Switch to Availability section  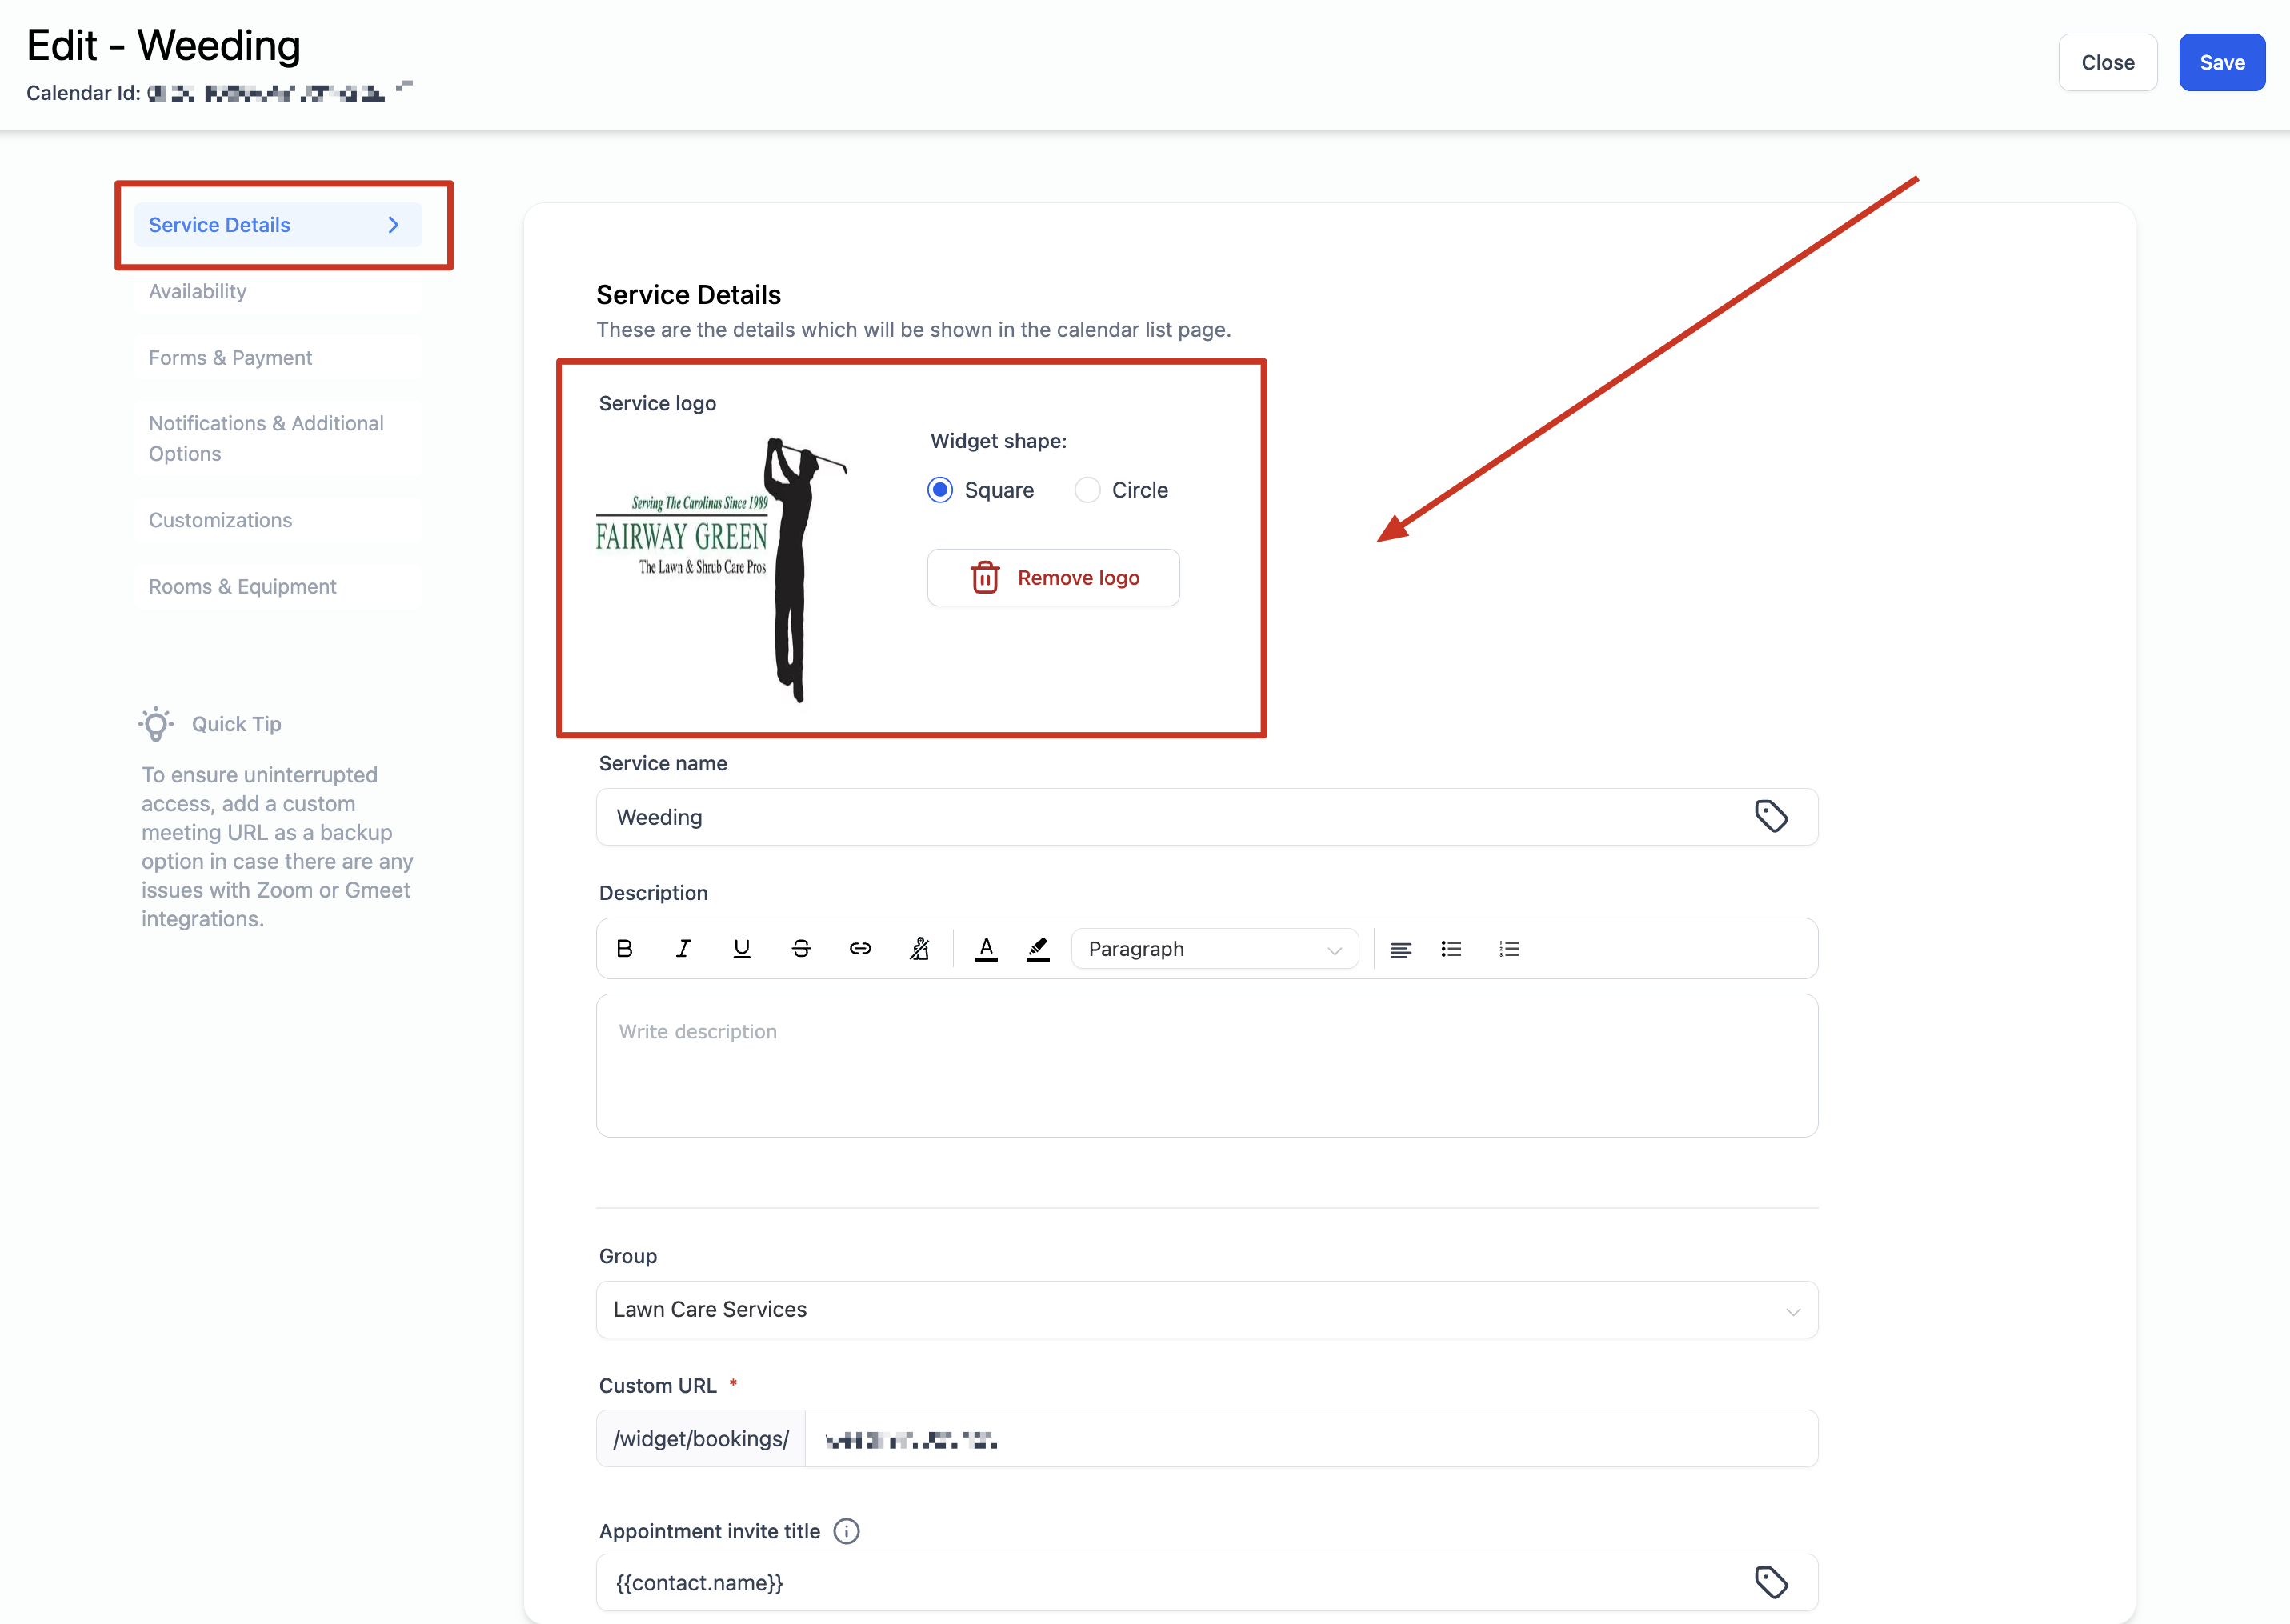tap(198, 291)
